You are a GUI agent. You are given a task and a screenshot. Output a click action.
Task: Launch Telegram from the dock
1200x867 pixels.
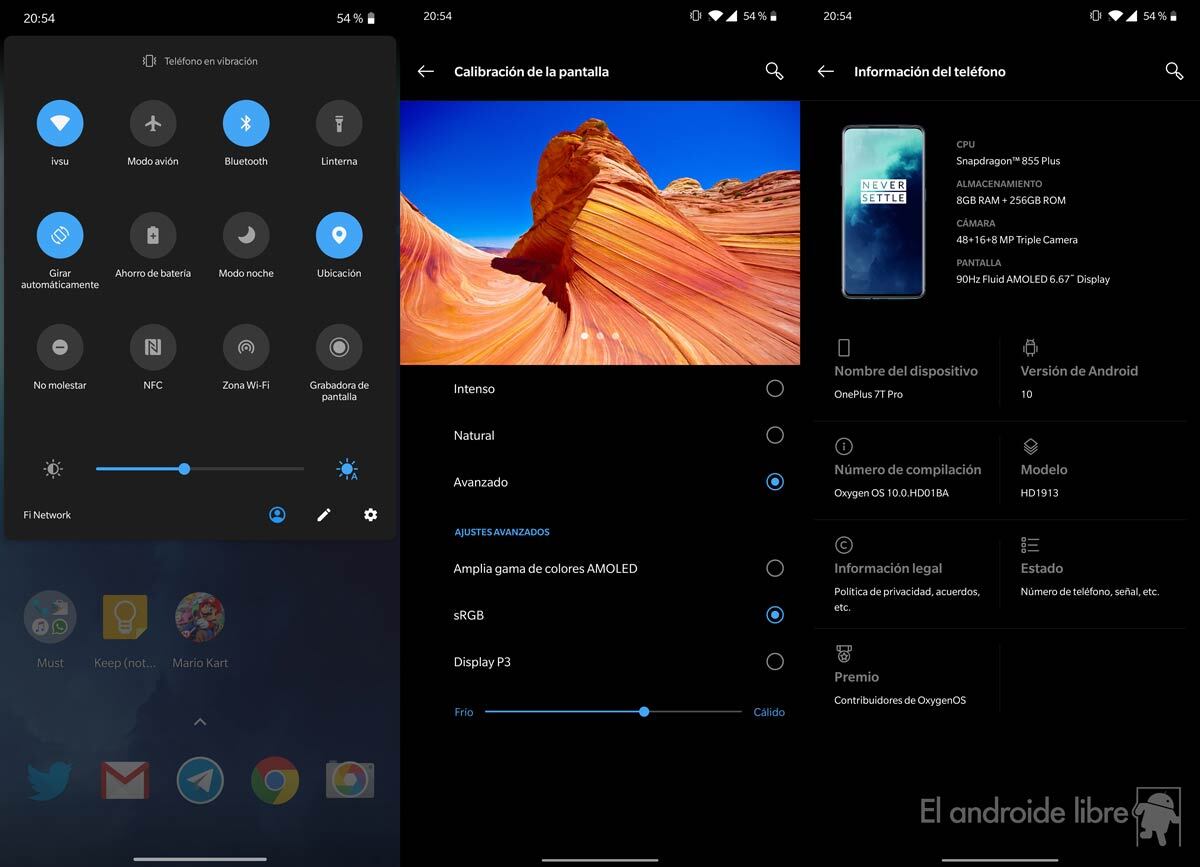click(x=200, y=780)
